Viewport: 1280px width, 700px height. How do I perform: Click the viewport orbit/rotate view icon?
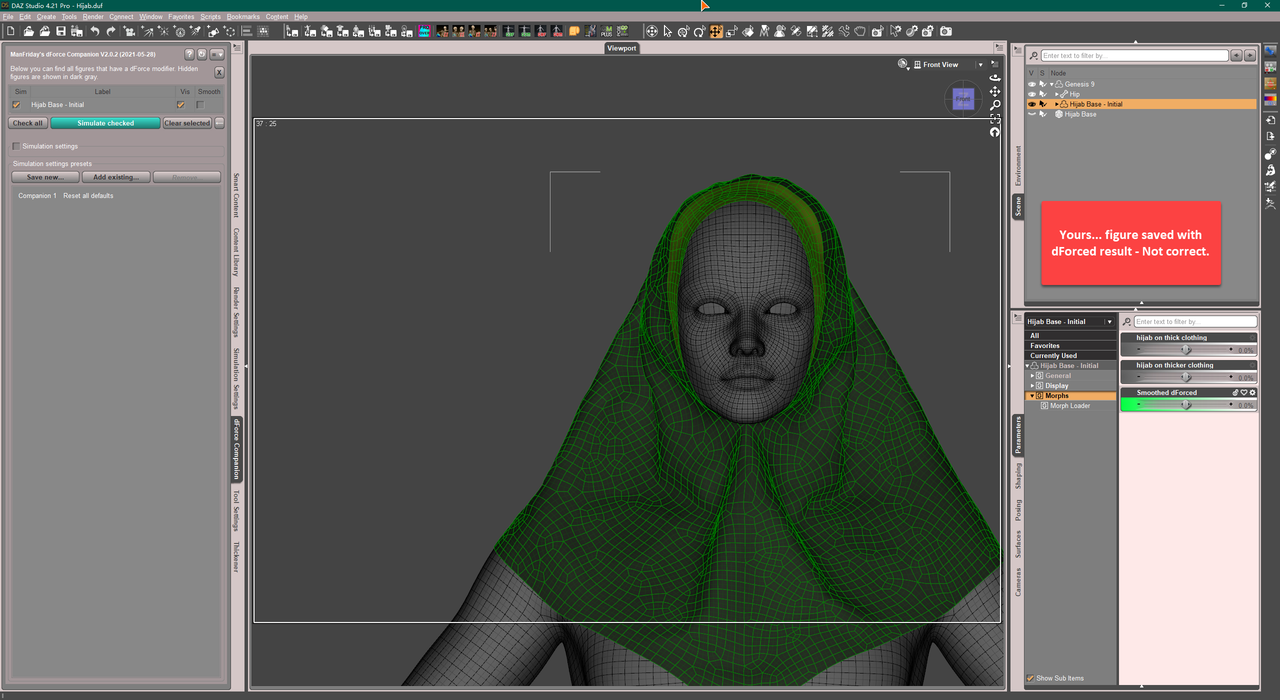click(x=995, y=78)
